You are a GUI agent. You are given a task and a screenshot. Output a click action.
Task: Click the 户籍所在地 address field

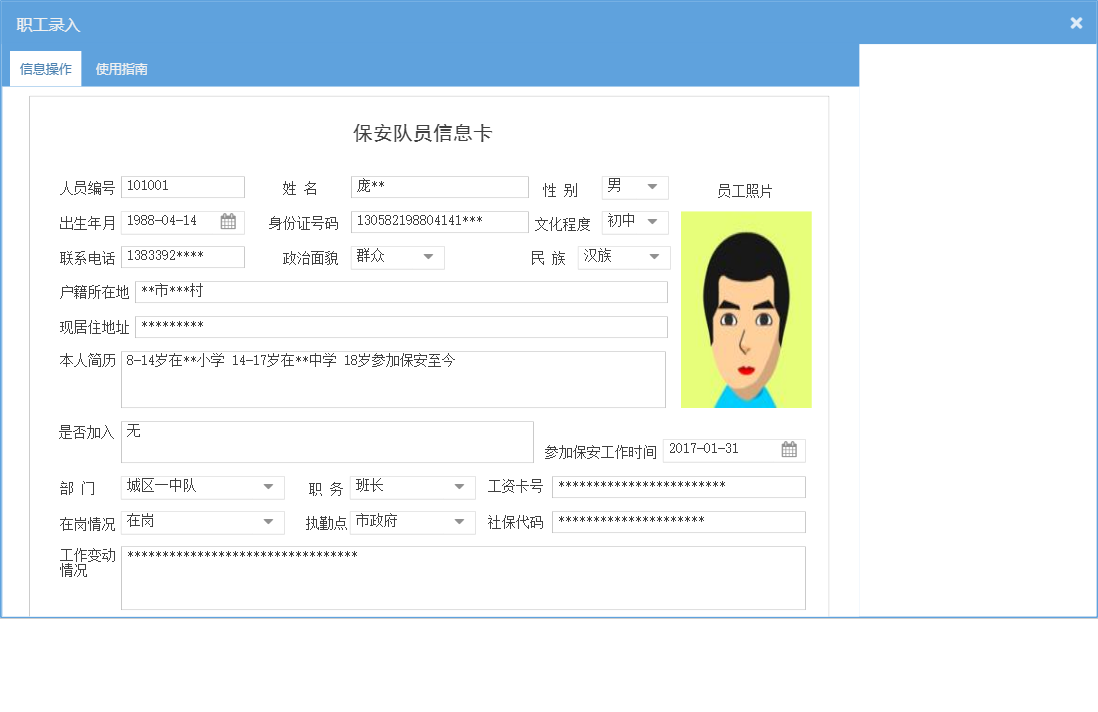394,291
